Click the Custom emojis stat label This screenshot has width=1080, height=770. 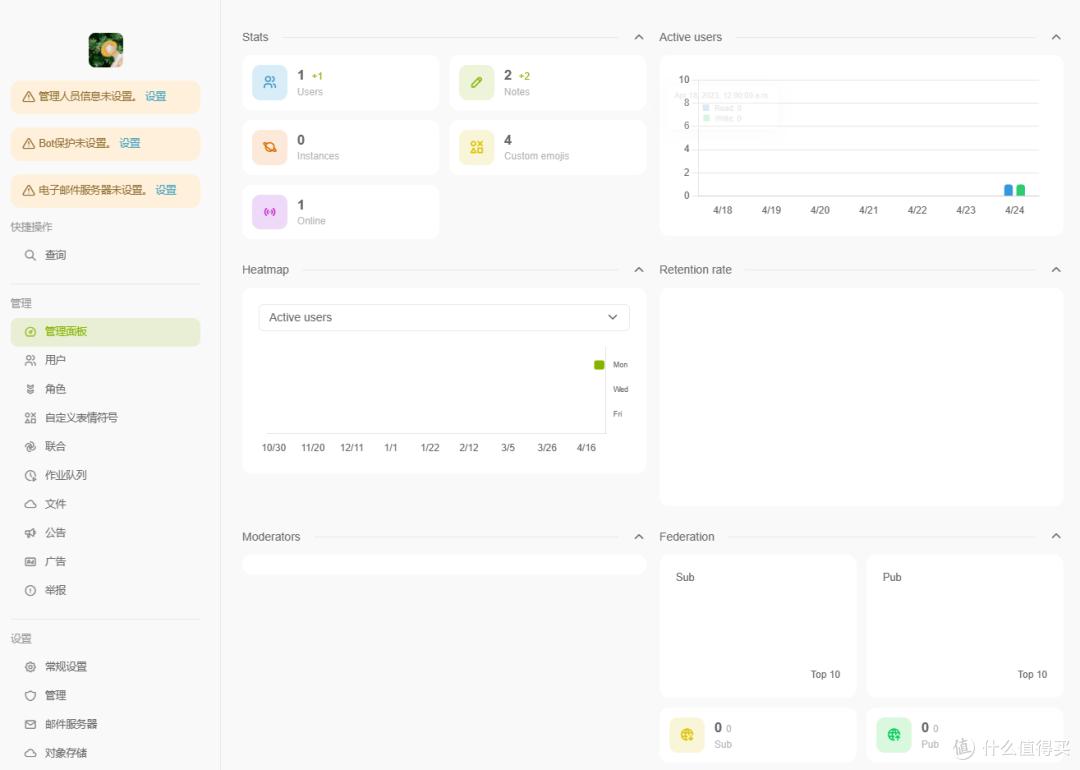pos(537,156)
